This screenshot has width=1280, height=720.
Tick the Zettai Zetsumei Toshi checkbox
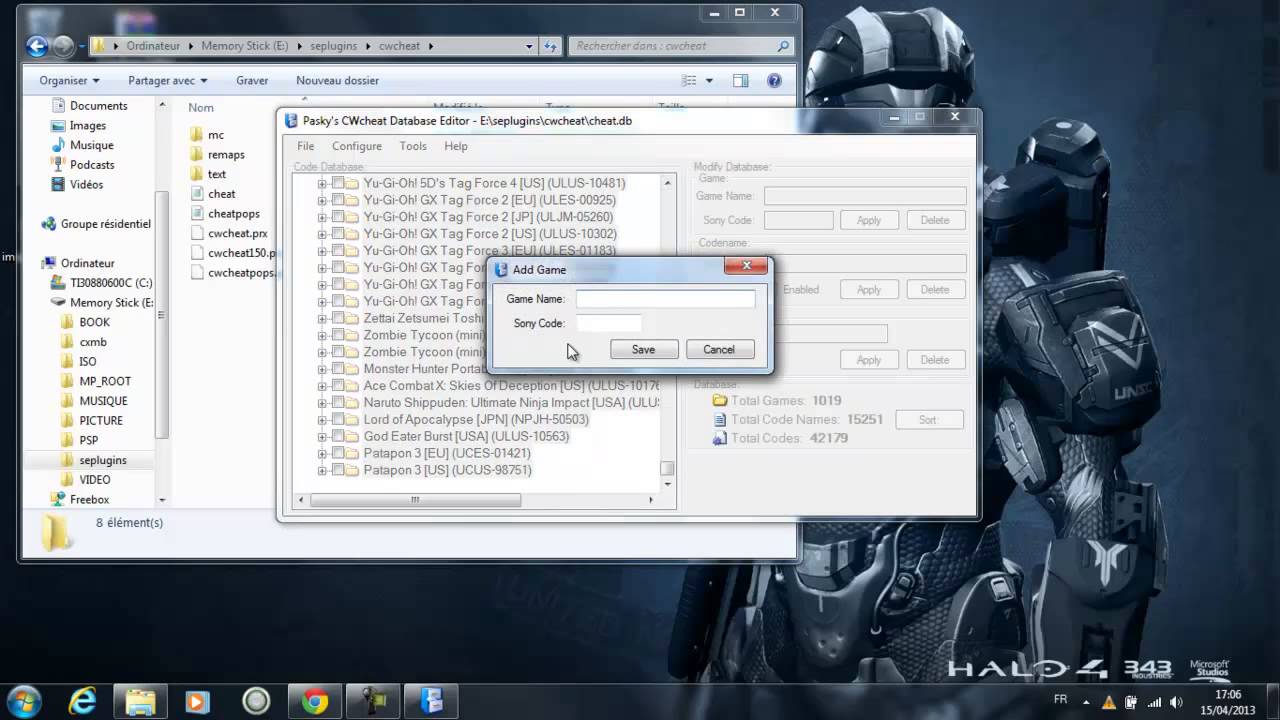[338, 318]
